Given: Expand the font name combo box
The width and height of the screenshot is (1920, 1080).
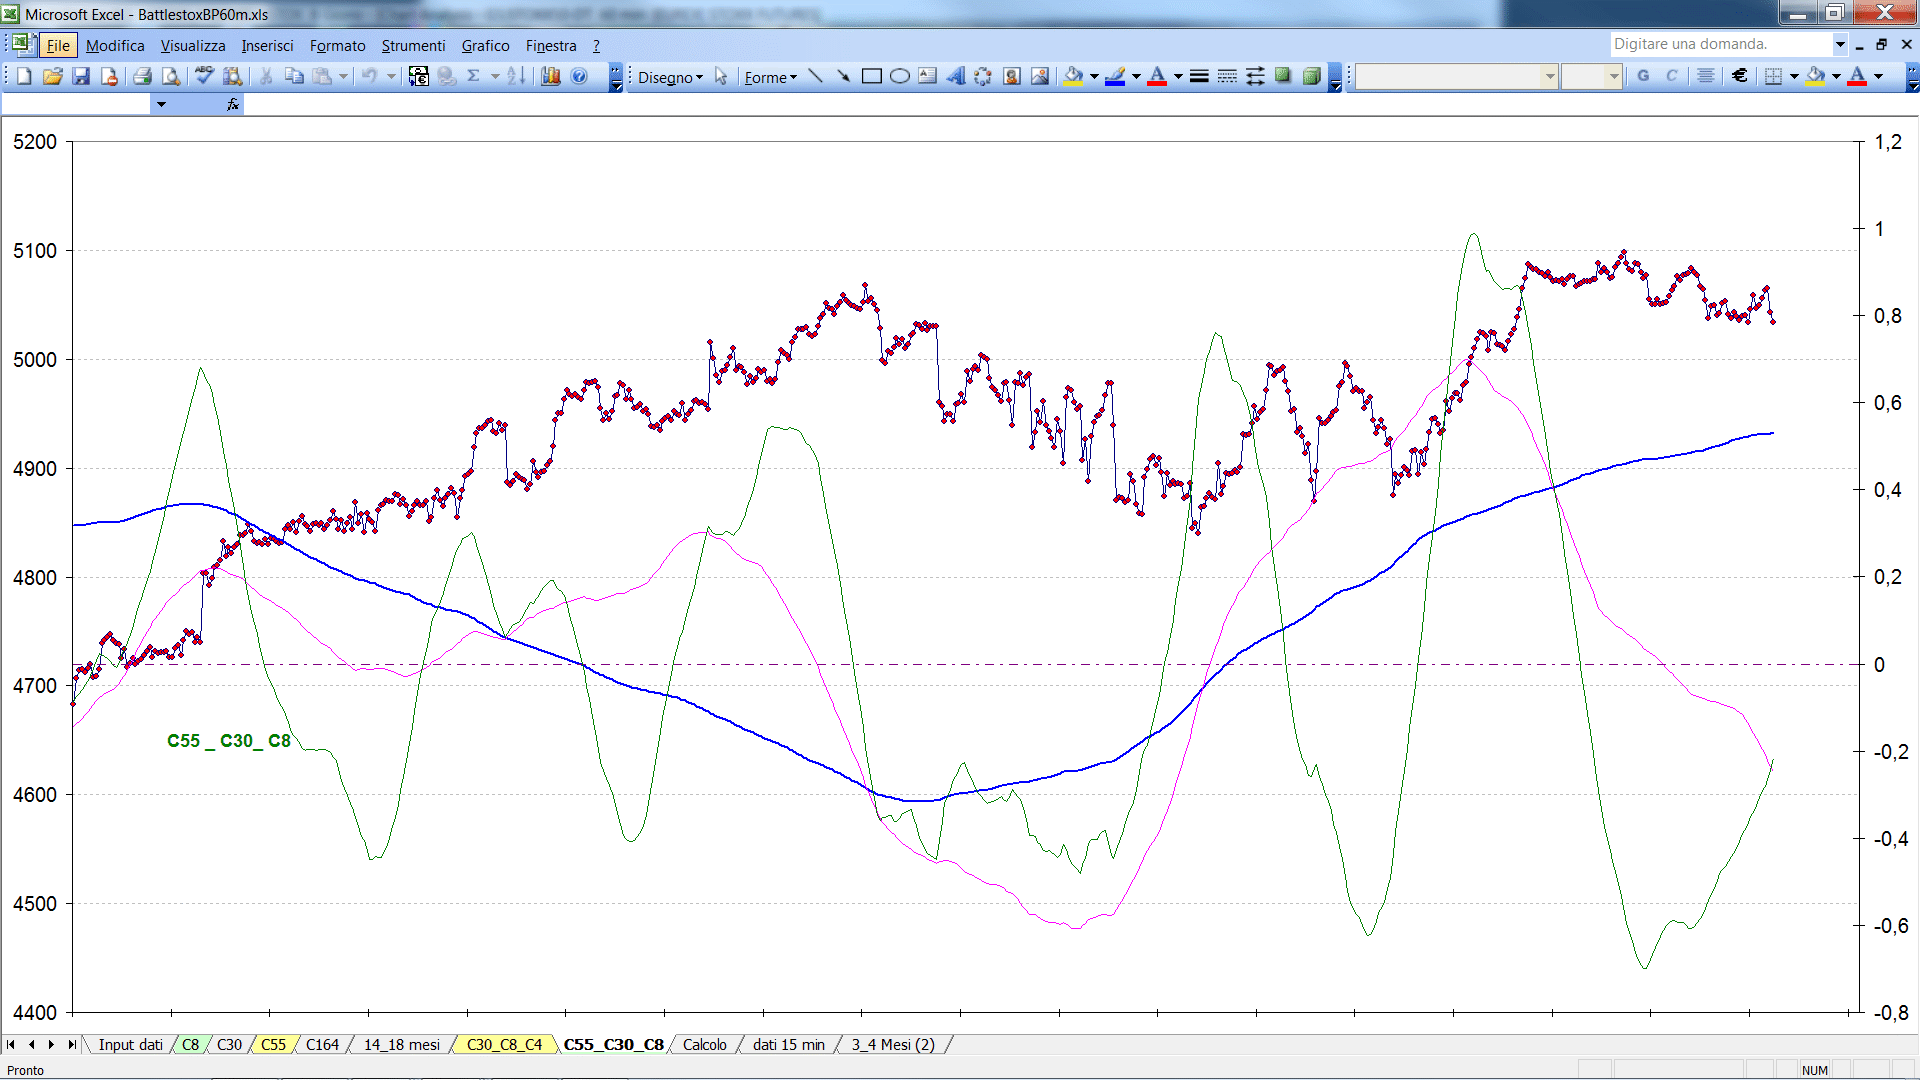Looking at the screenshot, I should [1550, 76].
